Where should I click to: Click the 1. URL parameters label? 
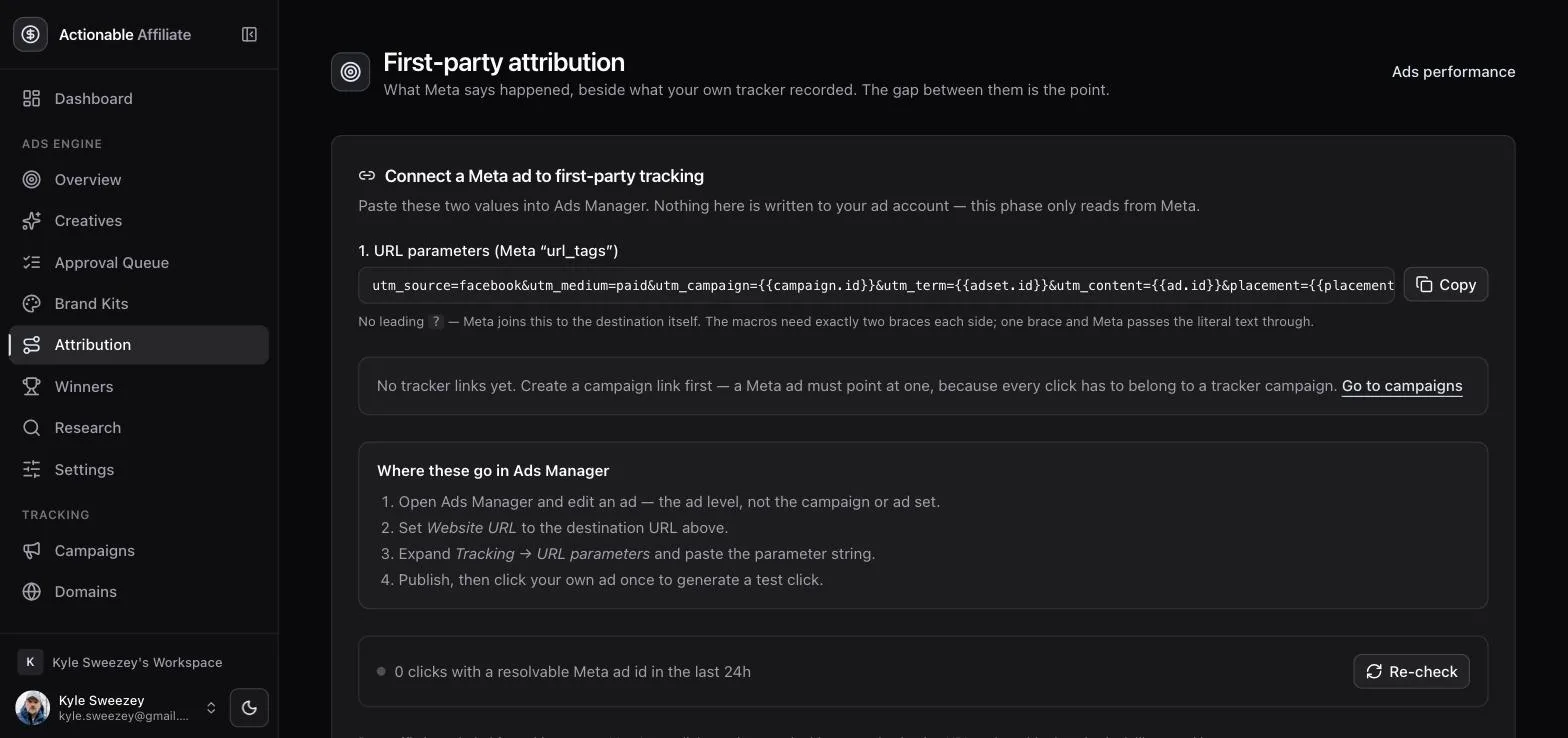pos(488,251)
